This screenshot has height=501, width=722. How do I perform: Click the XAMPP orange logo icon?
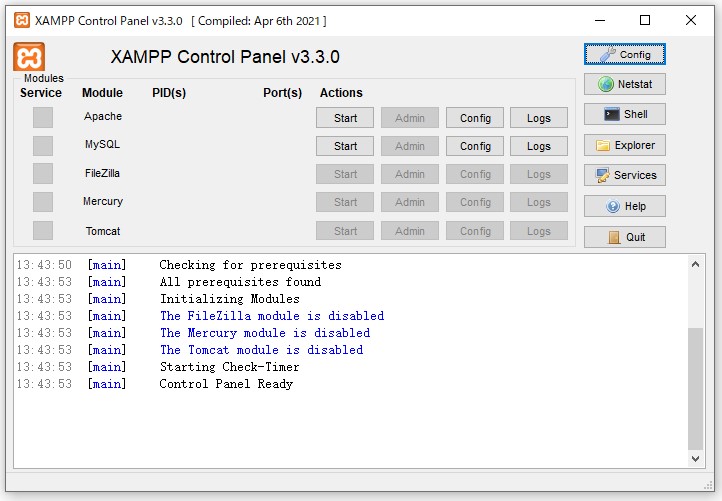(x=28, y=57)
